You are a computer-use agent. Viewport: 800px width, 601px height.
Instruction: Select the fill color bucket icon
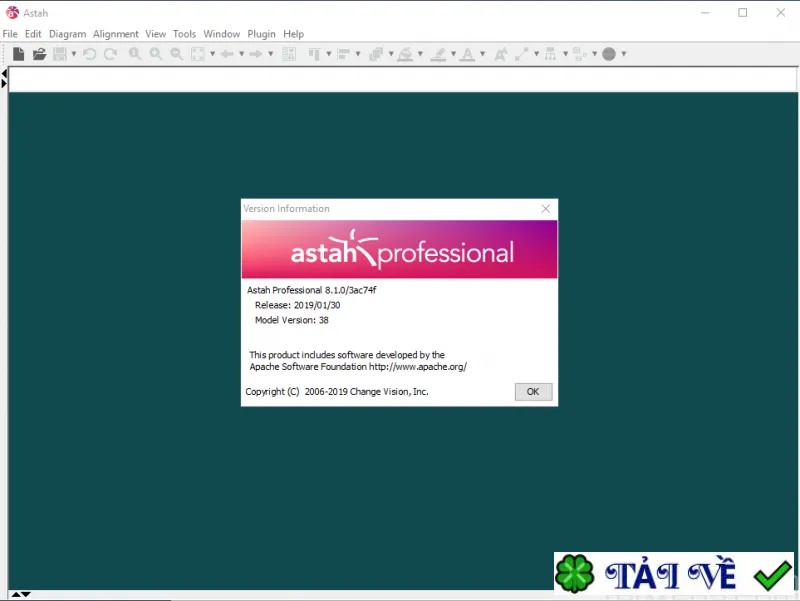[x=406, y=54]
